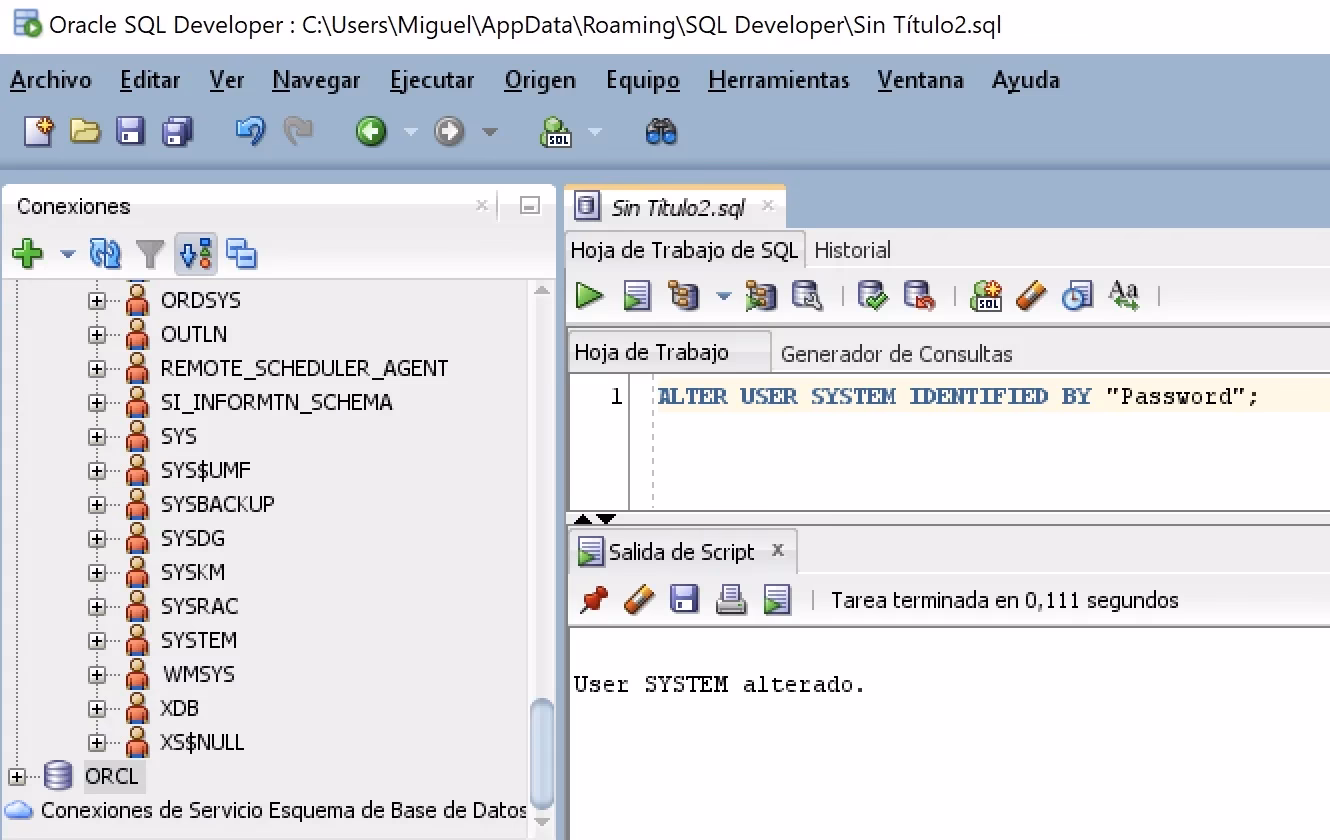Open the Ejecutar menu
This screenshot has width=1330, height=840.
point(432,80)
